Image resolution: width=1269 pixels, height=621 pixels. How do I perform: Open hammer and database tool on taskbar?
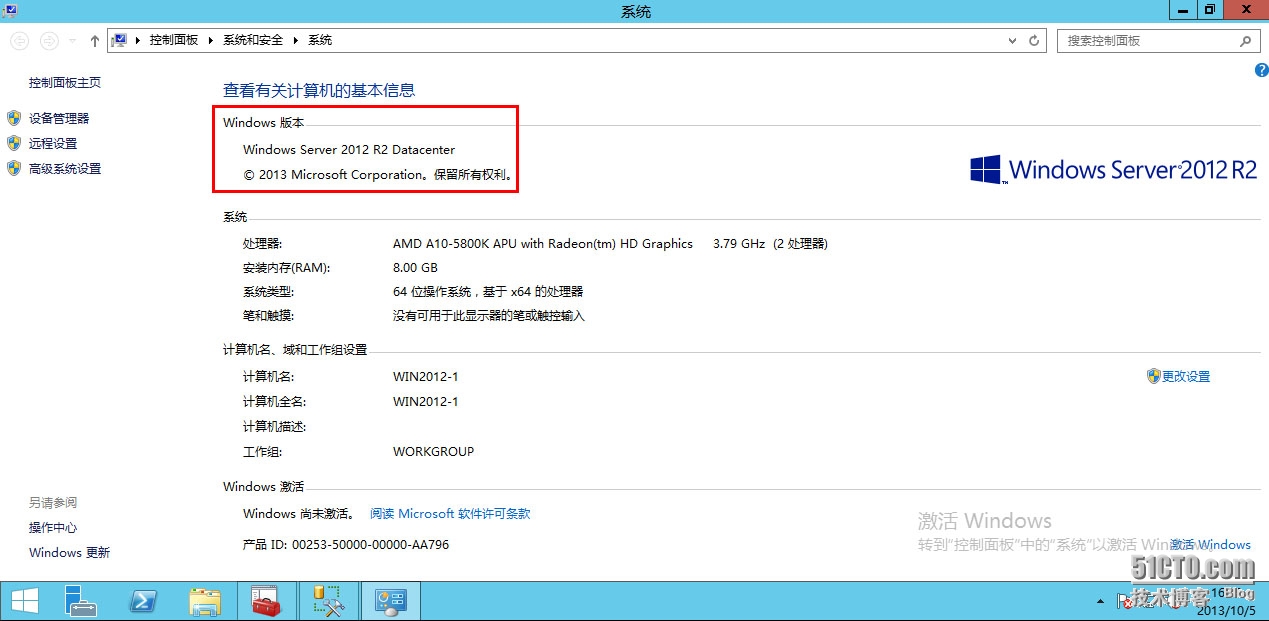[329, 601]
